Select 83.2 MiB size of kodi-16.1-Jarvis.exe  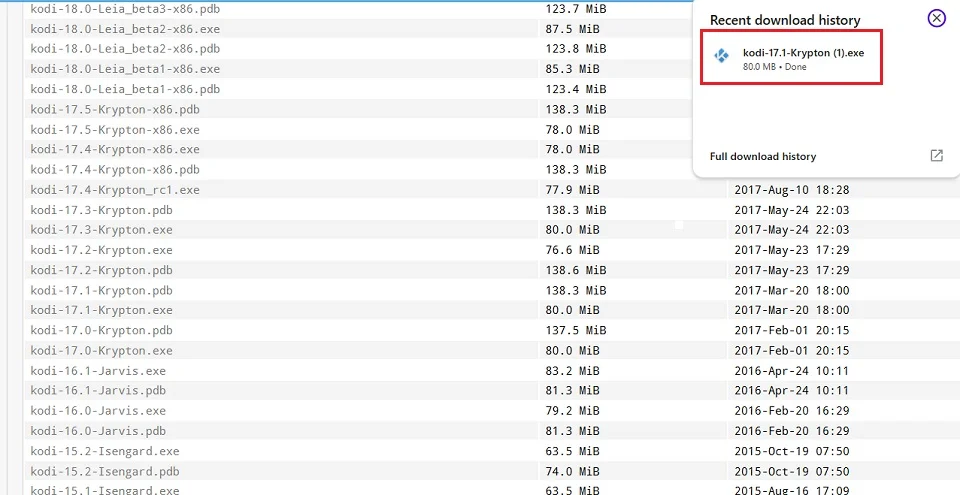pos(572,371)
